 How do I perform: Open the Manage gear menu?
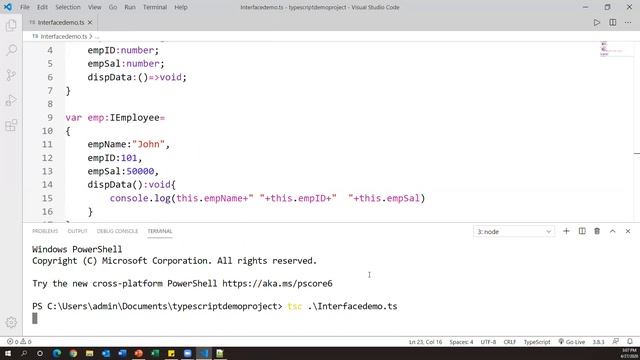11,322
